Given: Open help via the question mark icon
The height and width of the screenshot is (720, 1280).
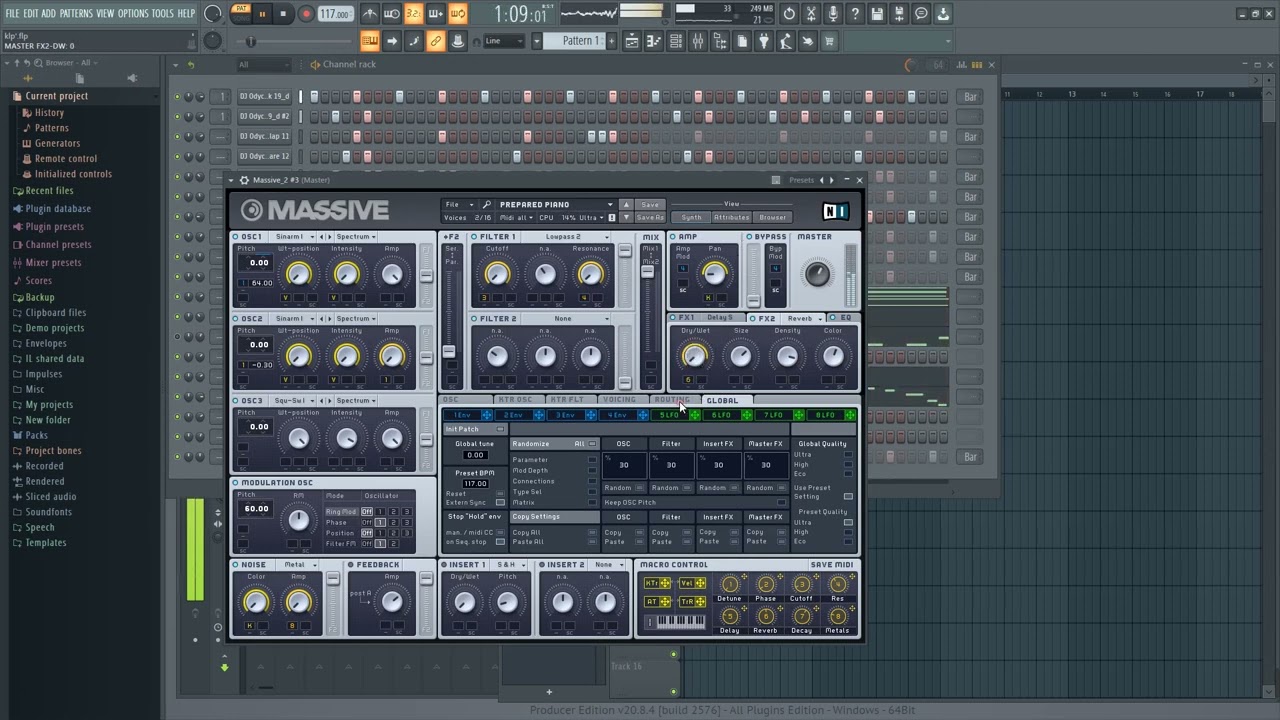Looking at the screenshot, I should click(855, 14).
